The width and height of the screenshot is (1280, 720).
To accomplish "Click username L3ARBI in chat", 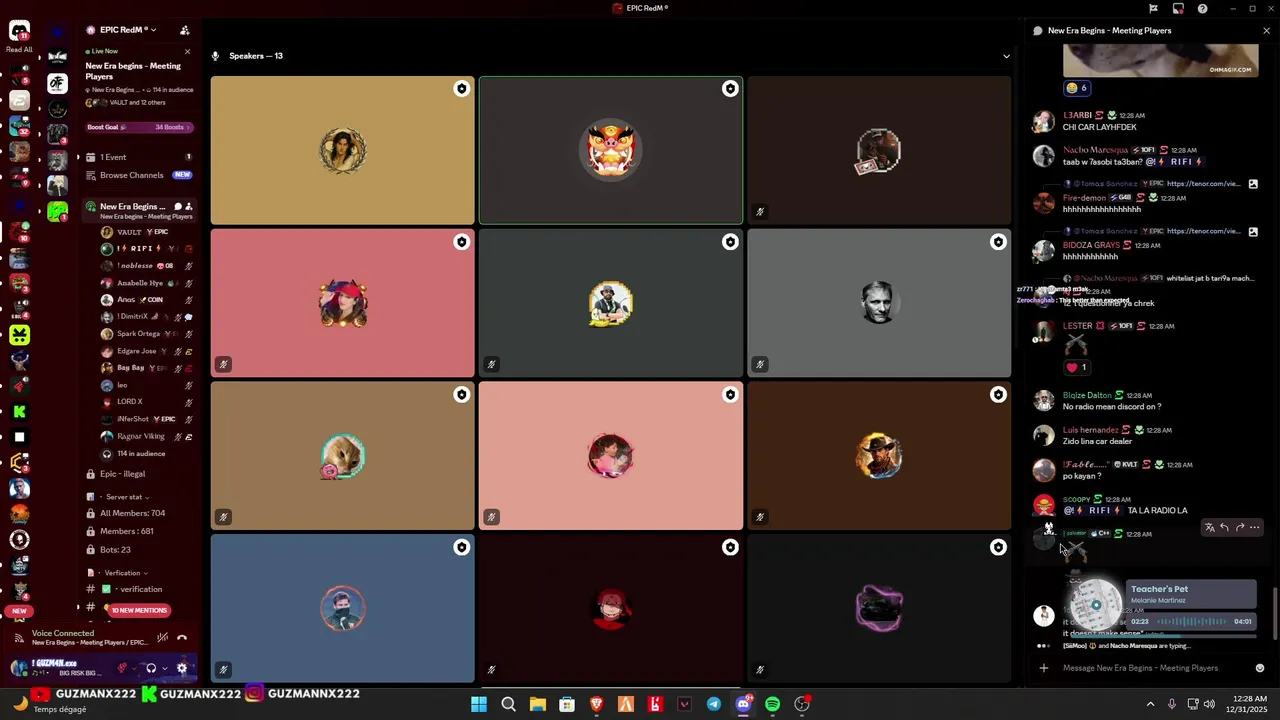I will click(1078, 115).
